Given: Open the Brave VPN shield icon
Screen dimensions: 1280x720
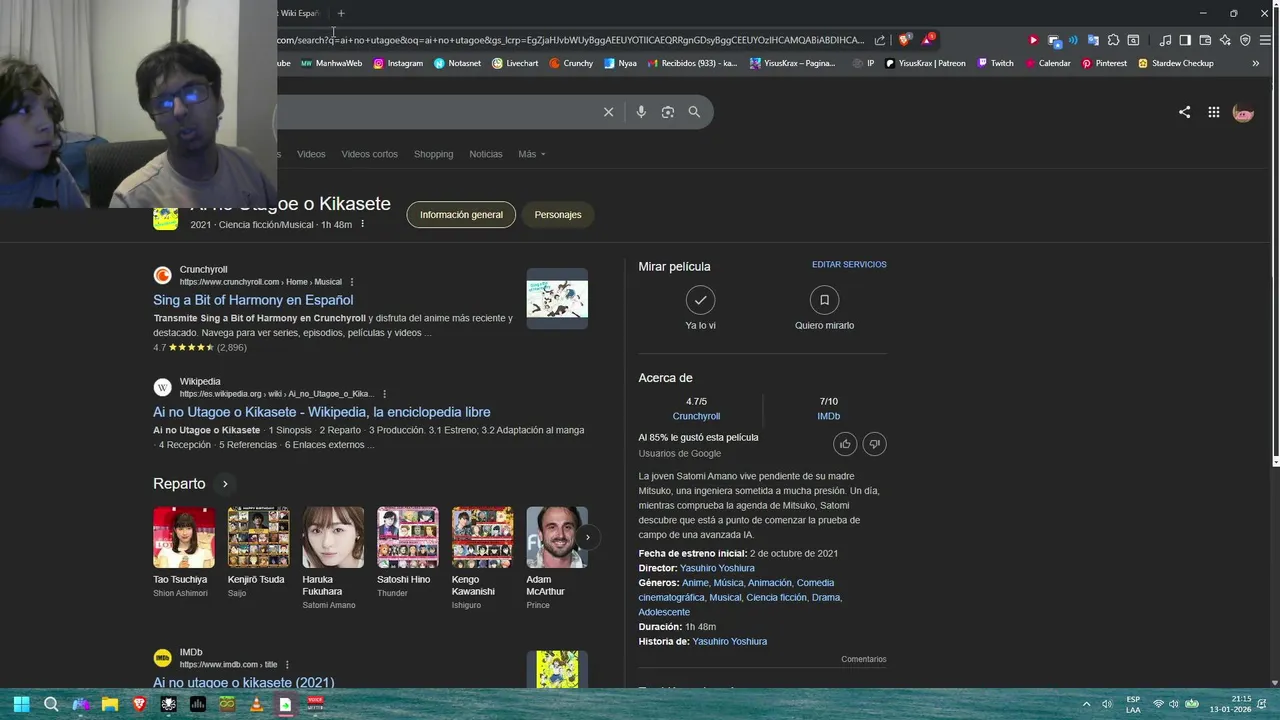Looking at the screenshot, I should coord(1245,40).
